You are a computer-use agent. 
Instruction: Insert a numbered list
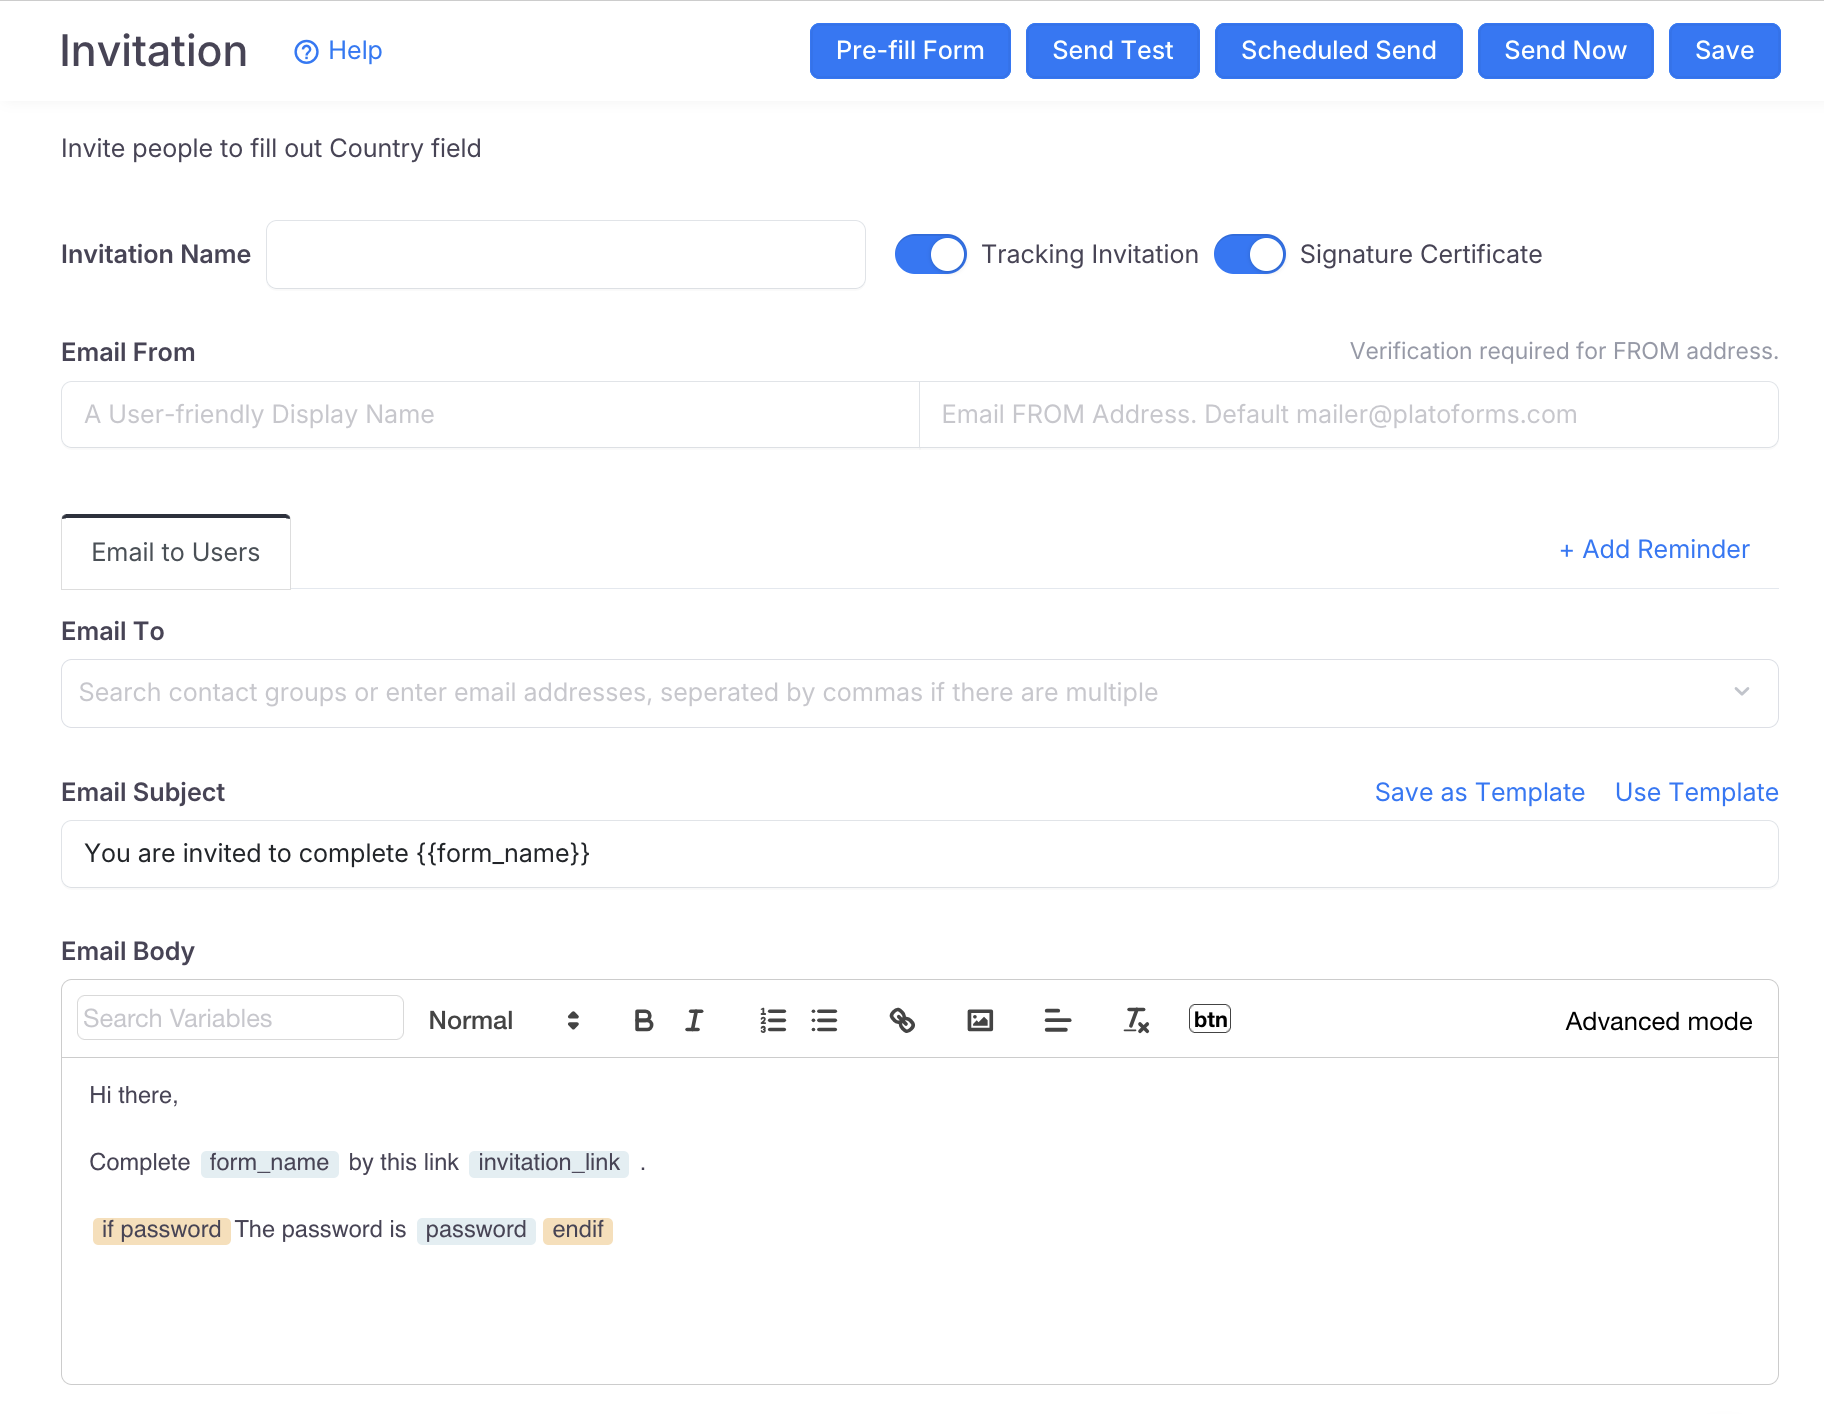tap(772, 1020)
